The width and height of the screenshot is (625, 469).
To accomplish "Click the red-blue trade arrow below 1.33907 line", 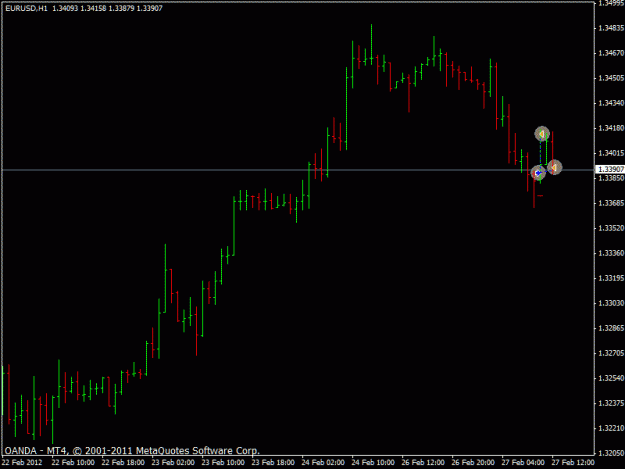I will (538, 173).
